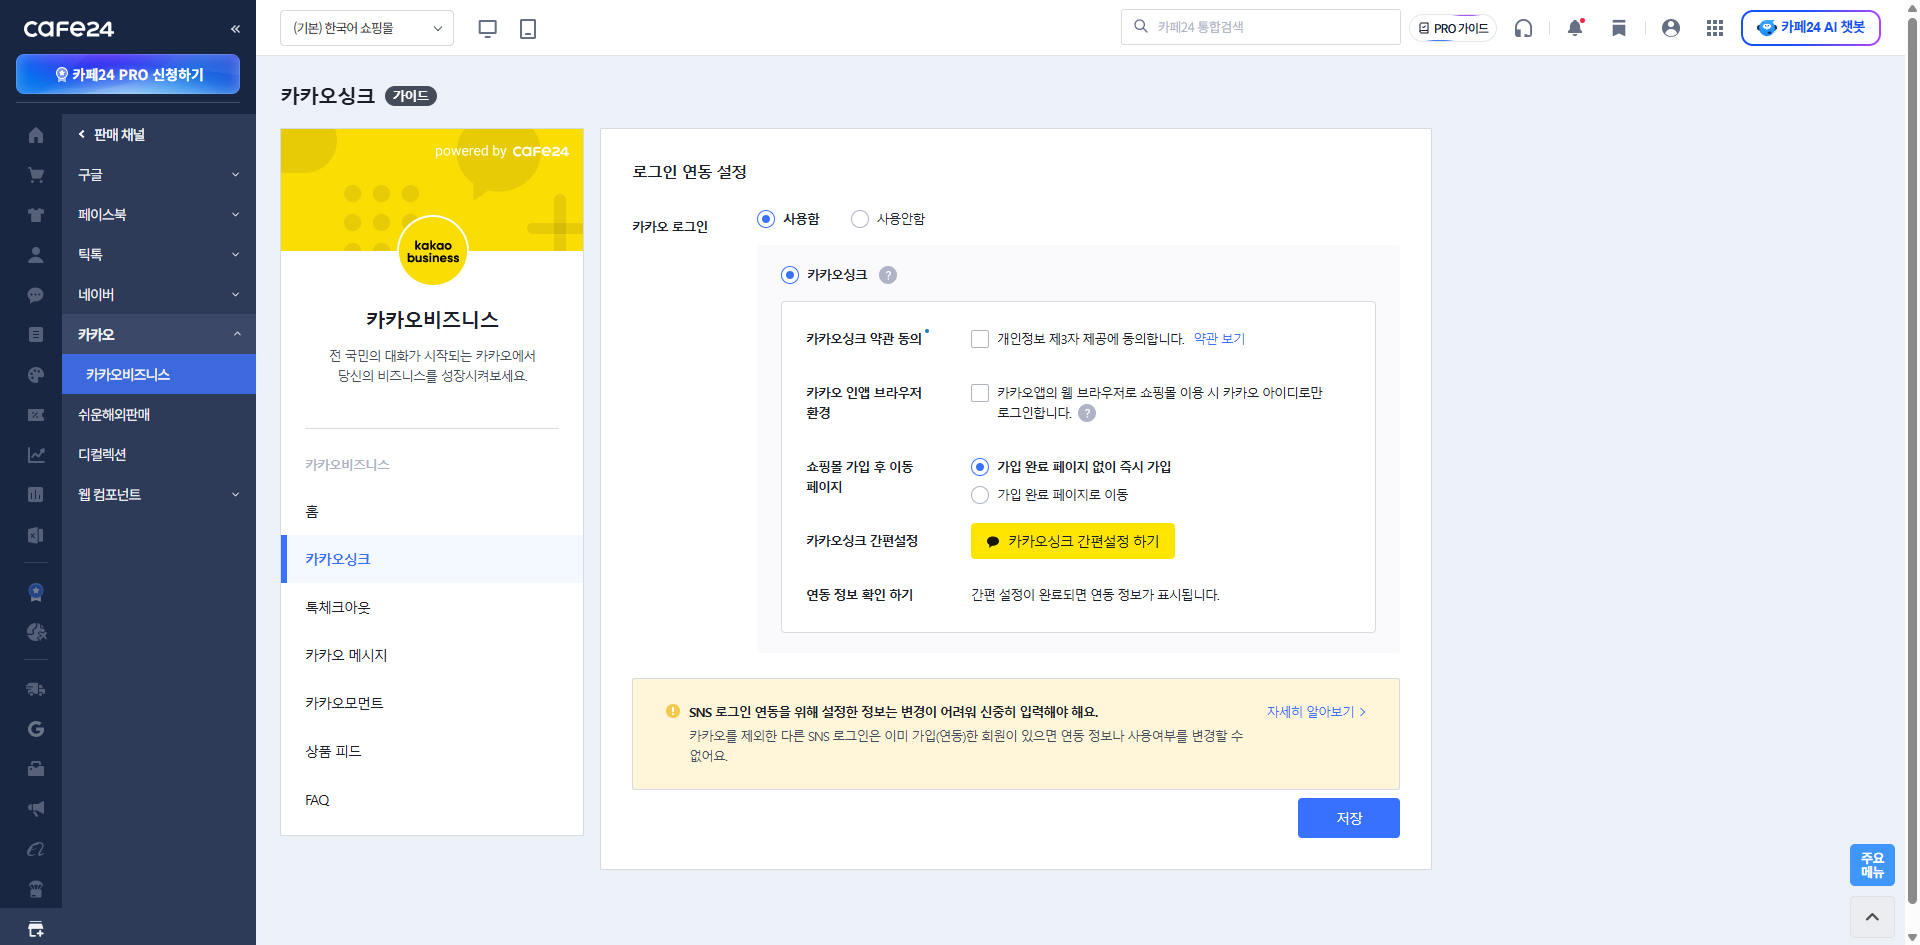Select the 카카오싱크 radio option
Image resolution: width=1920 pixels, height=945 pixels.
click(790, 275)
